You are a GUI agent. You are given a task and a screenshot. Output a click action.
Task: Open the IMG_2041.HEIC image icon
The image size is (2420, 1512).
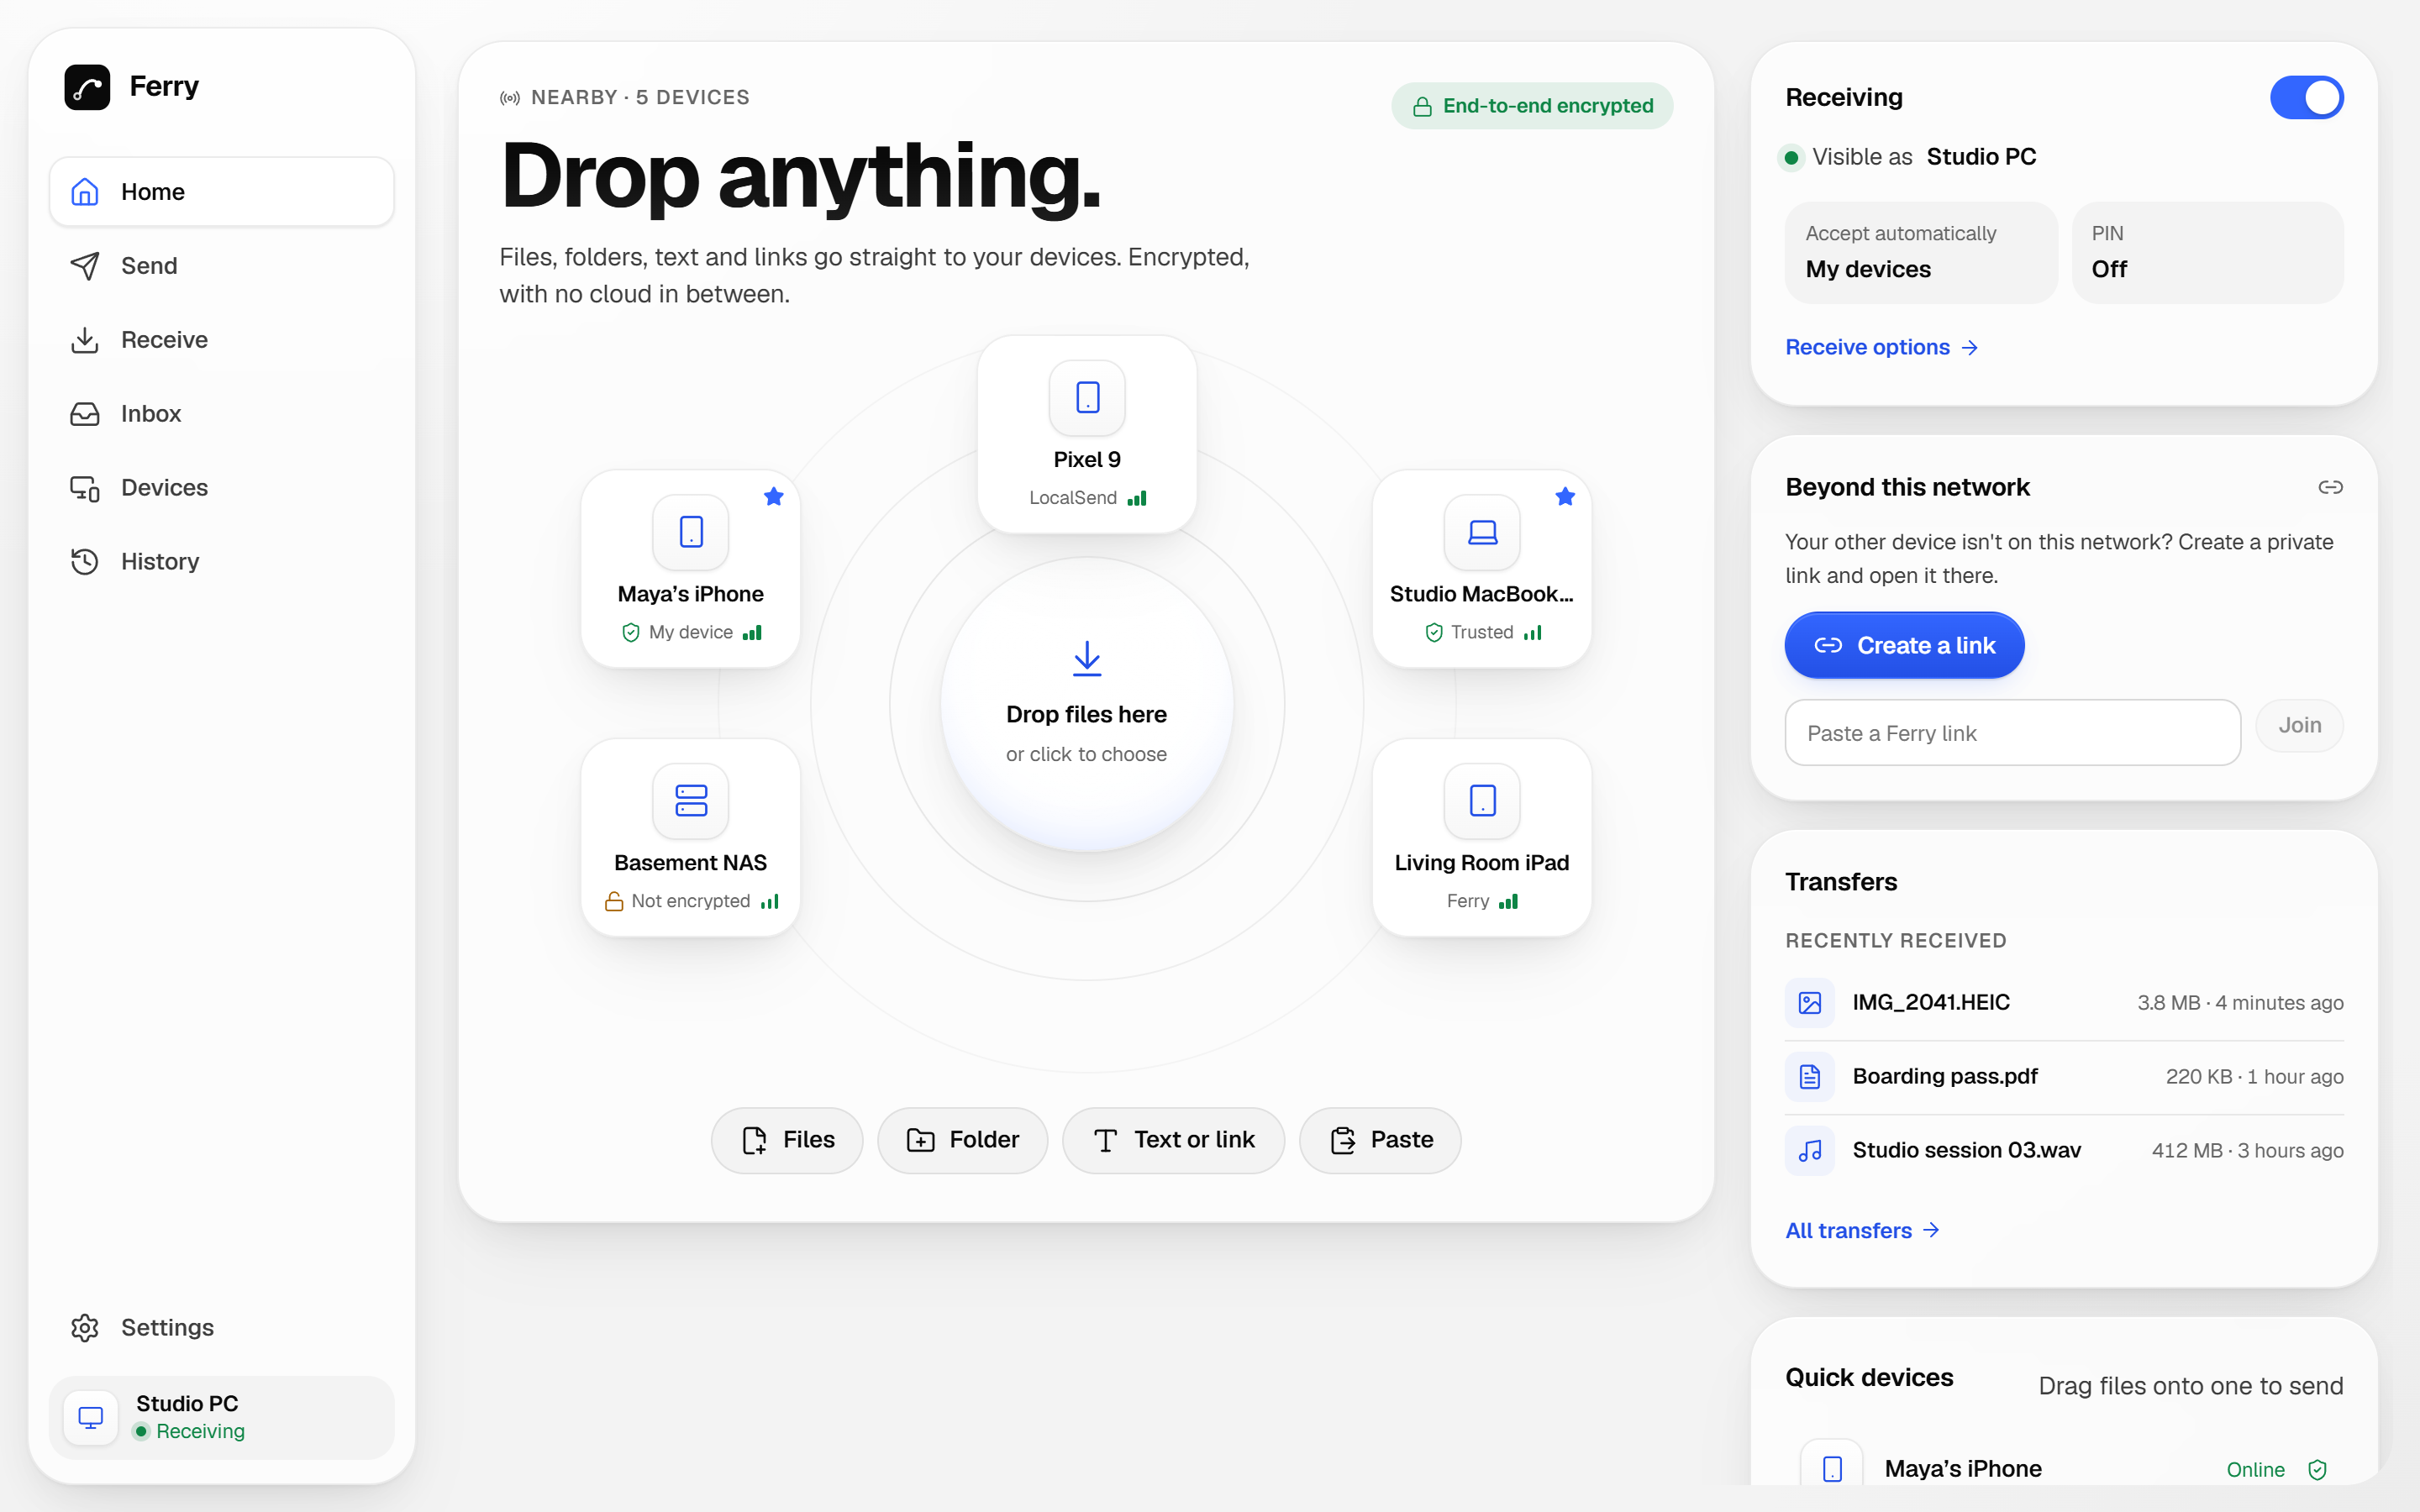(1810, 1002)
